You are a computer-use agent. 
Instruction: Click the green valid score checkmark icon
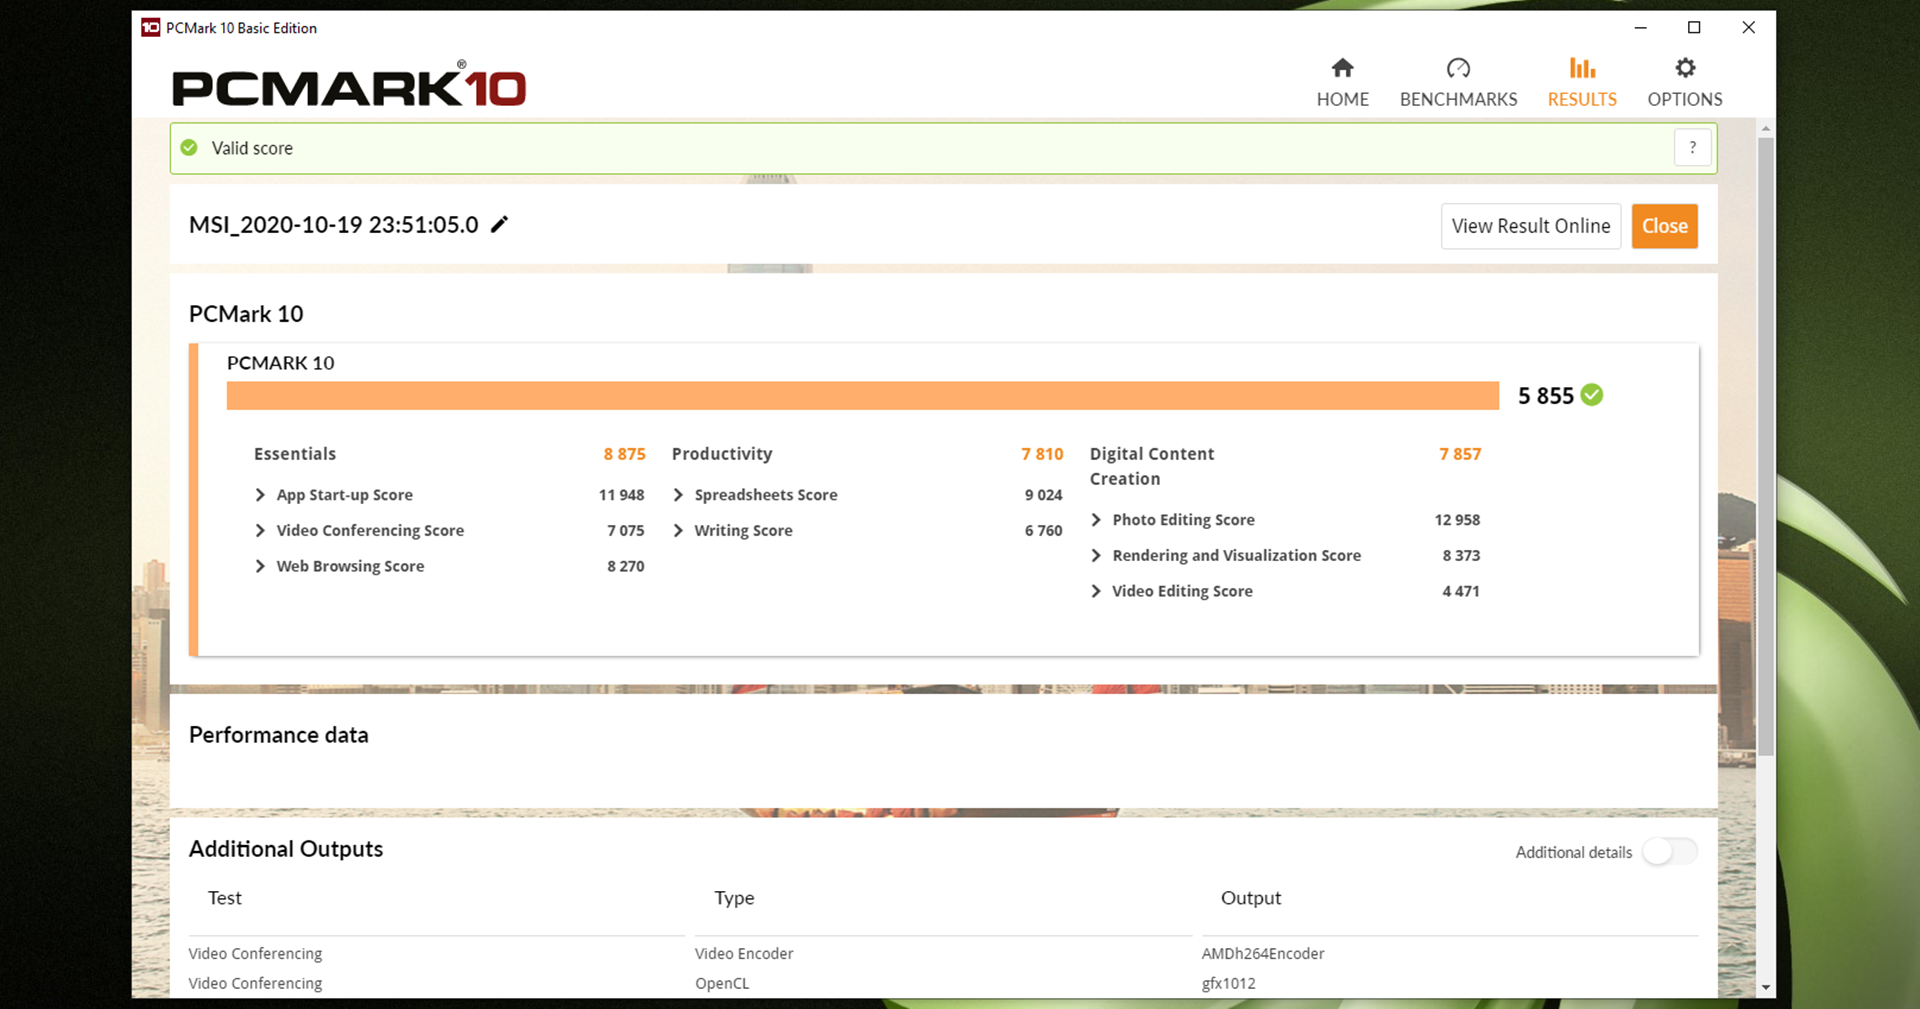(189, 148)
